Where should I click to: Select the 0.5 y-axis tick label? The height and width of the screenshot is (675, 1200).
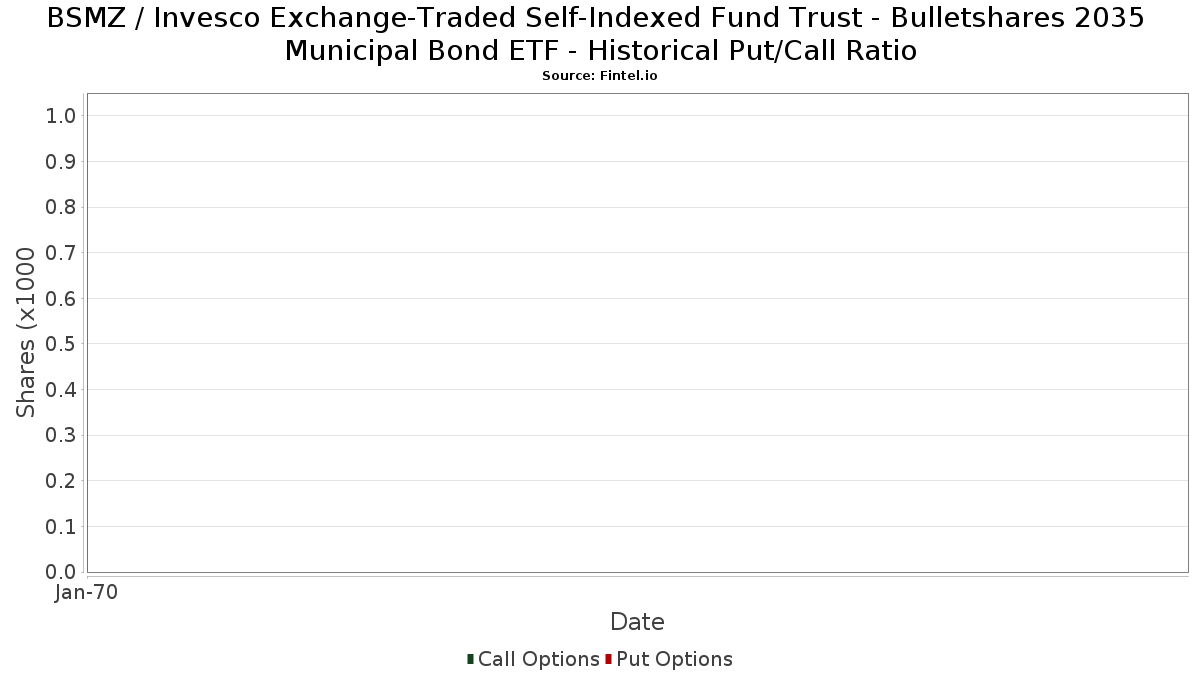(x=61, y=344)
